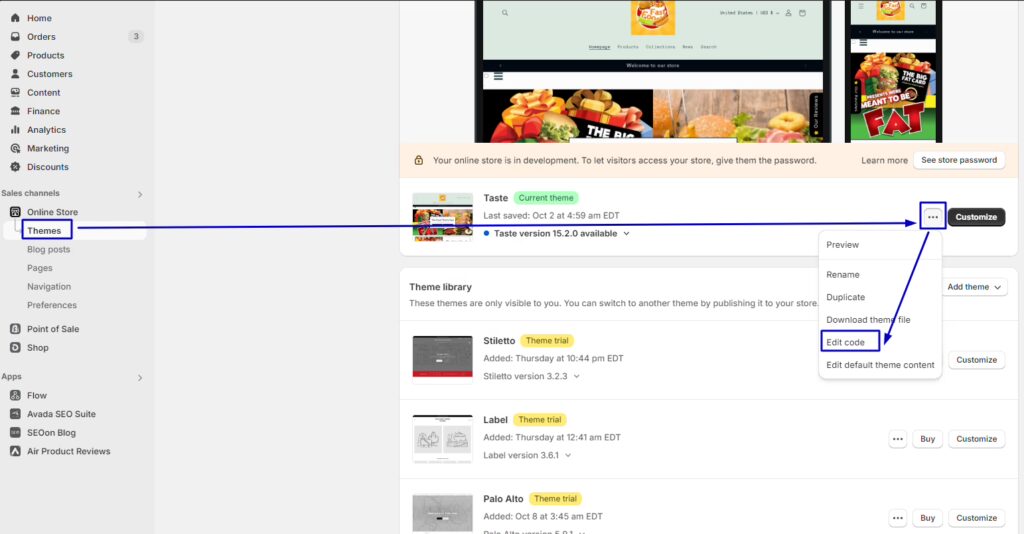This screenshot has width=1024, height=534.
Task: Click the Current theme badge
Action: coord(546,198)
